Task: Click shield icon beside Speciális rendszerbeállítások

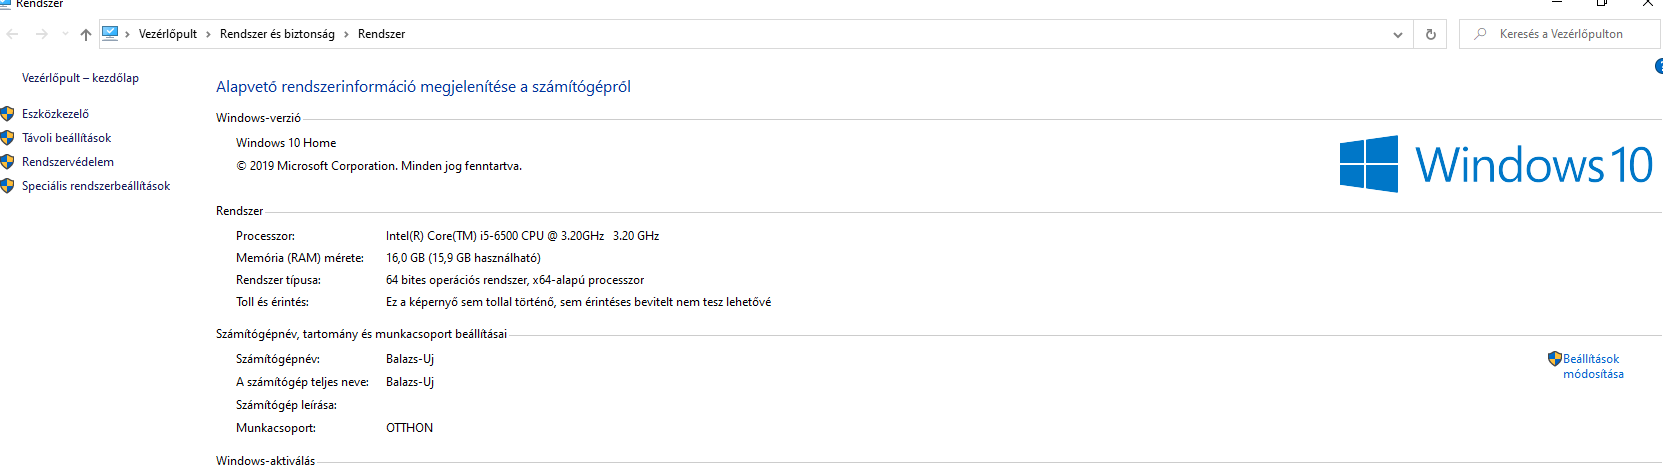Action: [x=7, y=186]
